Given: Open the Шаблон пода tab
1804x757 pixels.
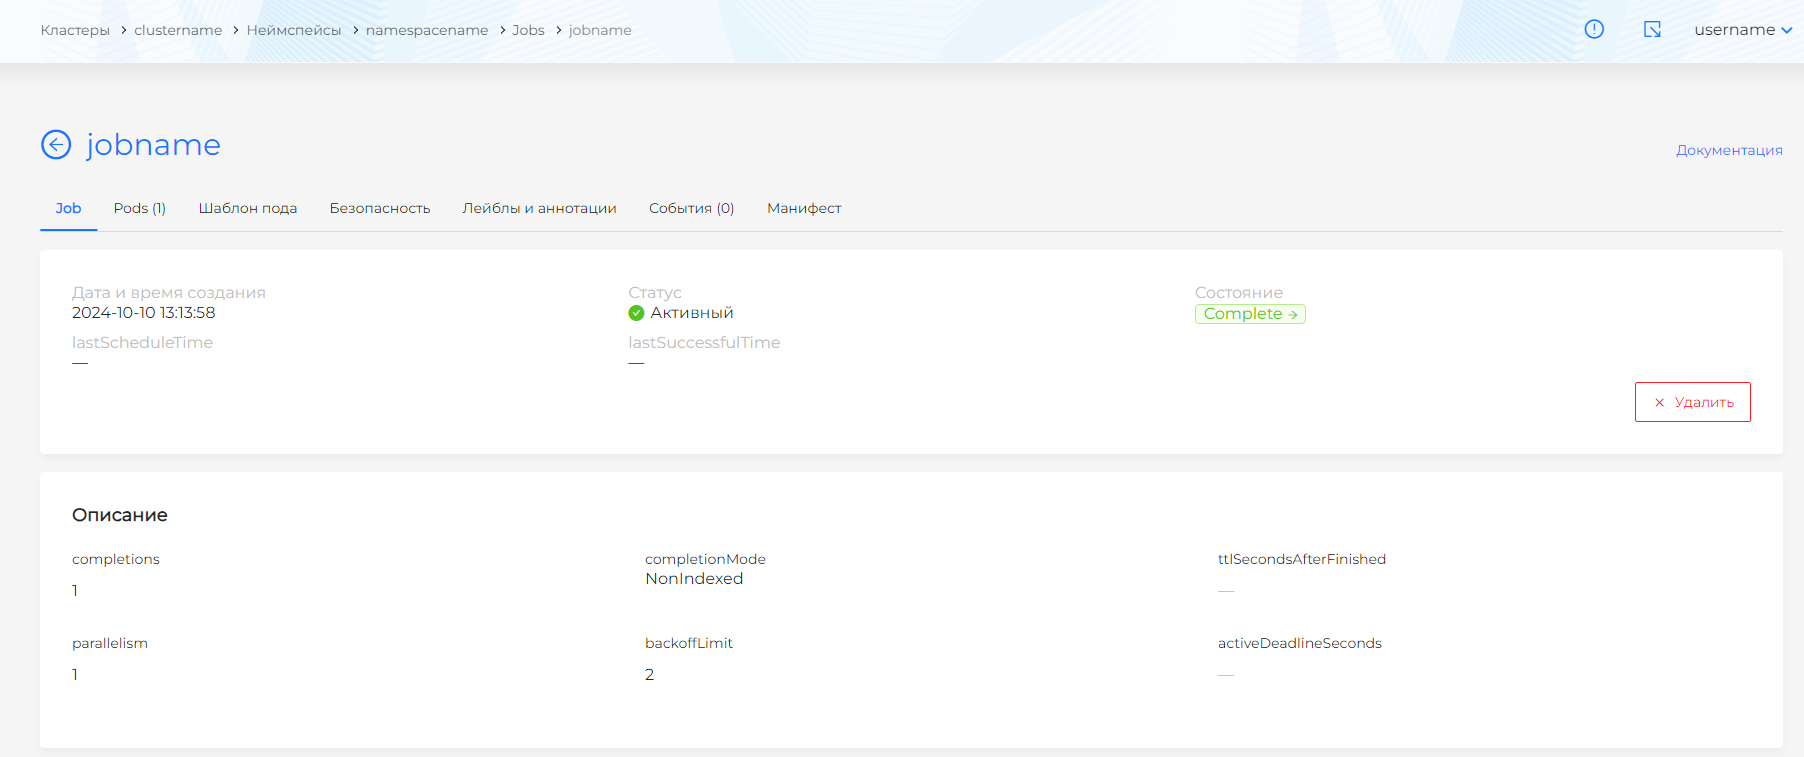Looking at the screenshot, I should (x=247, y=208).
